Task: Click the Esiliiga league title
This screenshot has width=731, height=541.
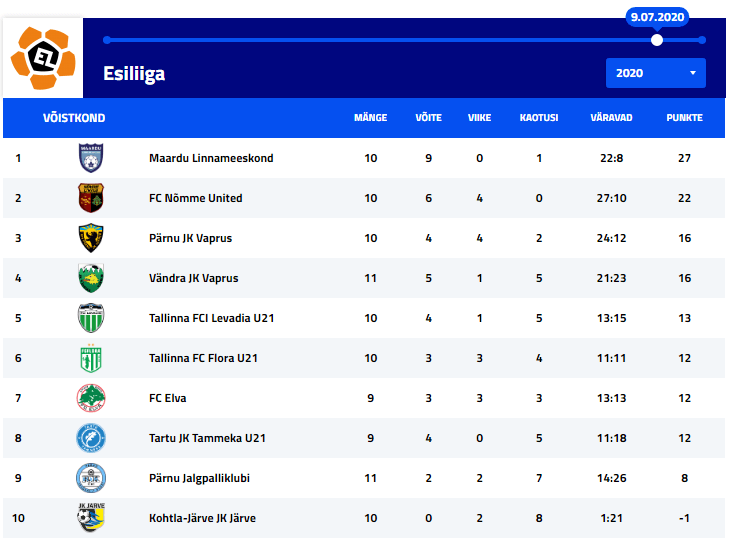Action: [134, 74]
